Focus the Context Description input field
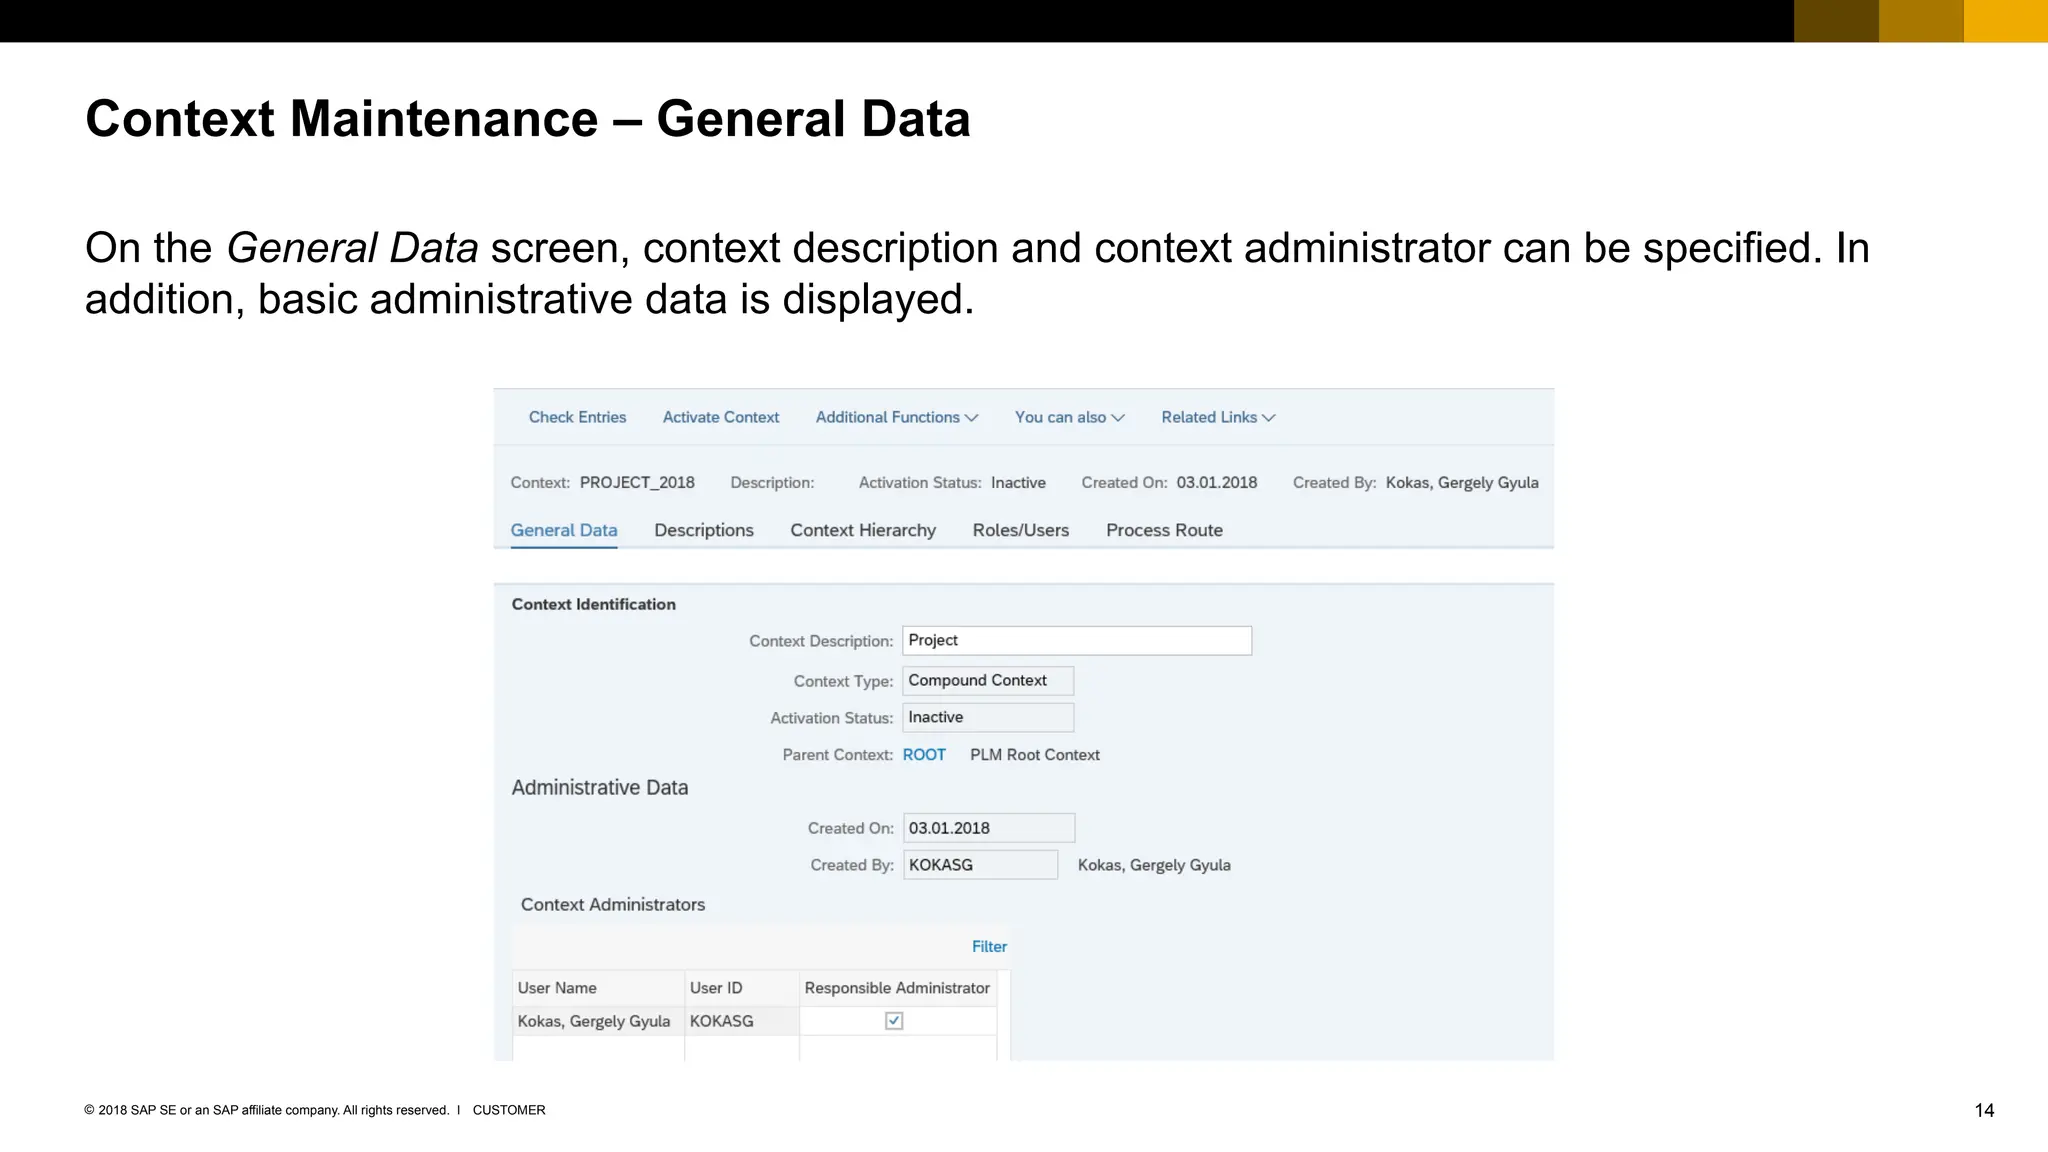Viewport: 2048px width, 1152px height. 1077,640
